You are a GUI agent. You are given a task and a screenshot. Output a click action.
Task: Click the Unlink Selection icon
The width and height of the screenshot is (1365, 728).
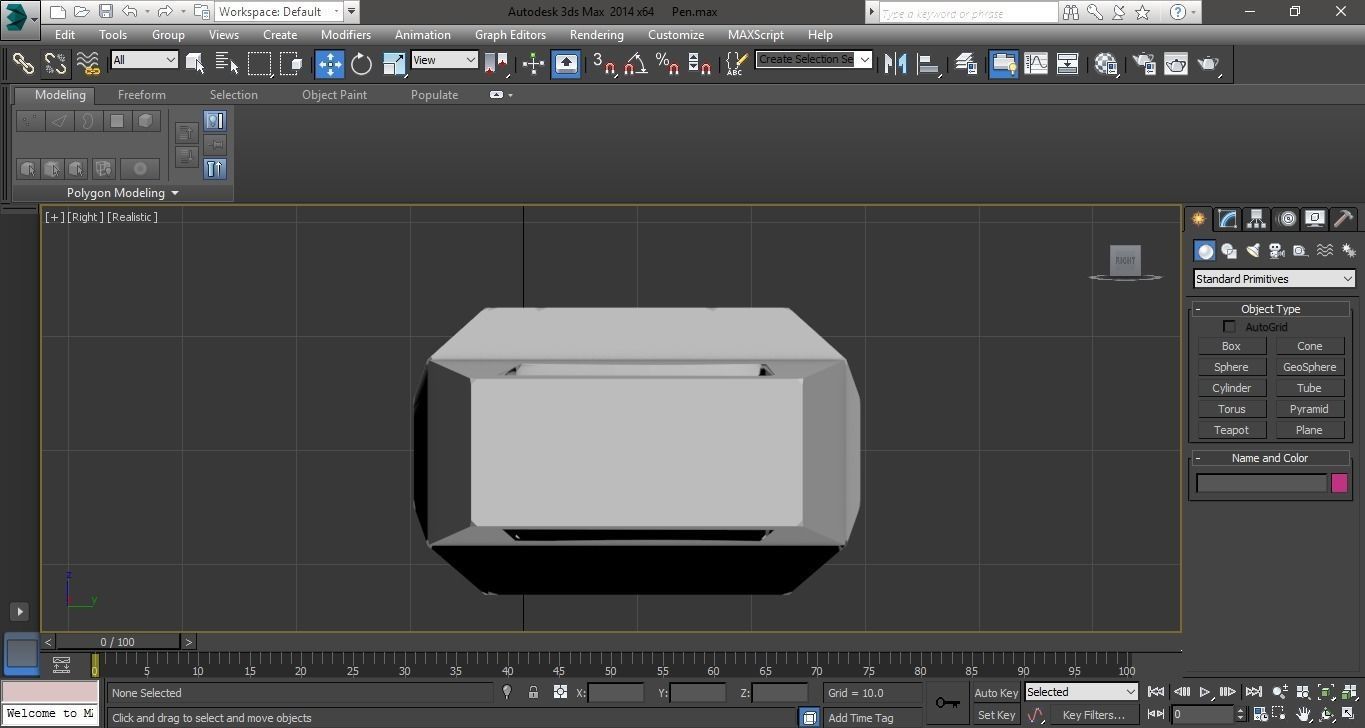point(56,64)
